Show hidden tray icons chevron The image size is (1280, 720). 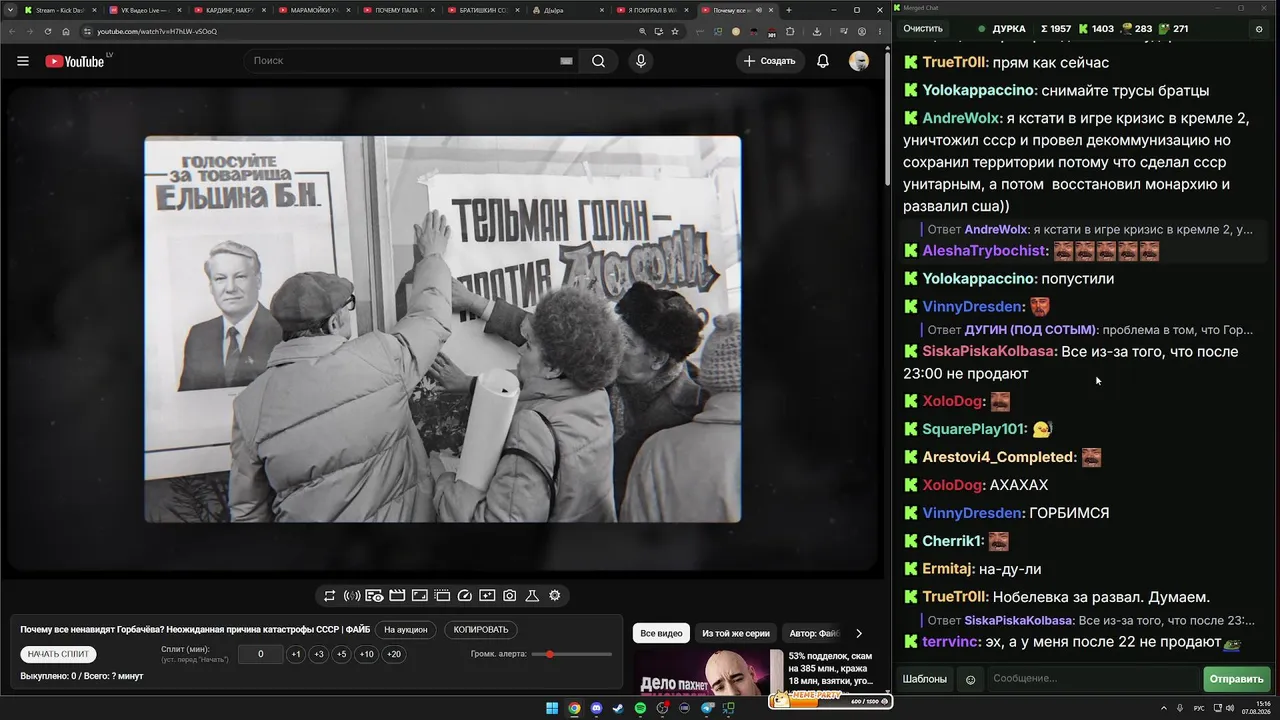pyautogui.click(x=1165, y=708)
